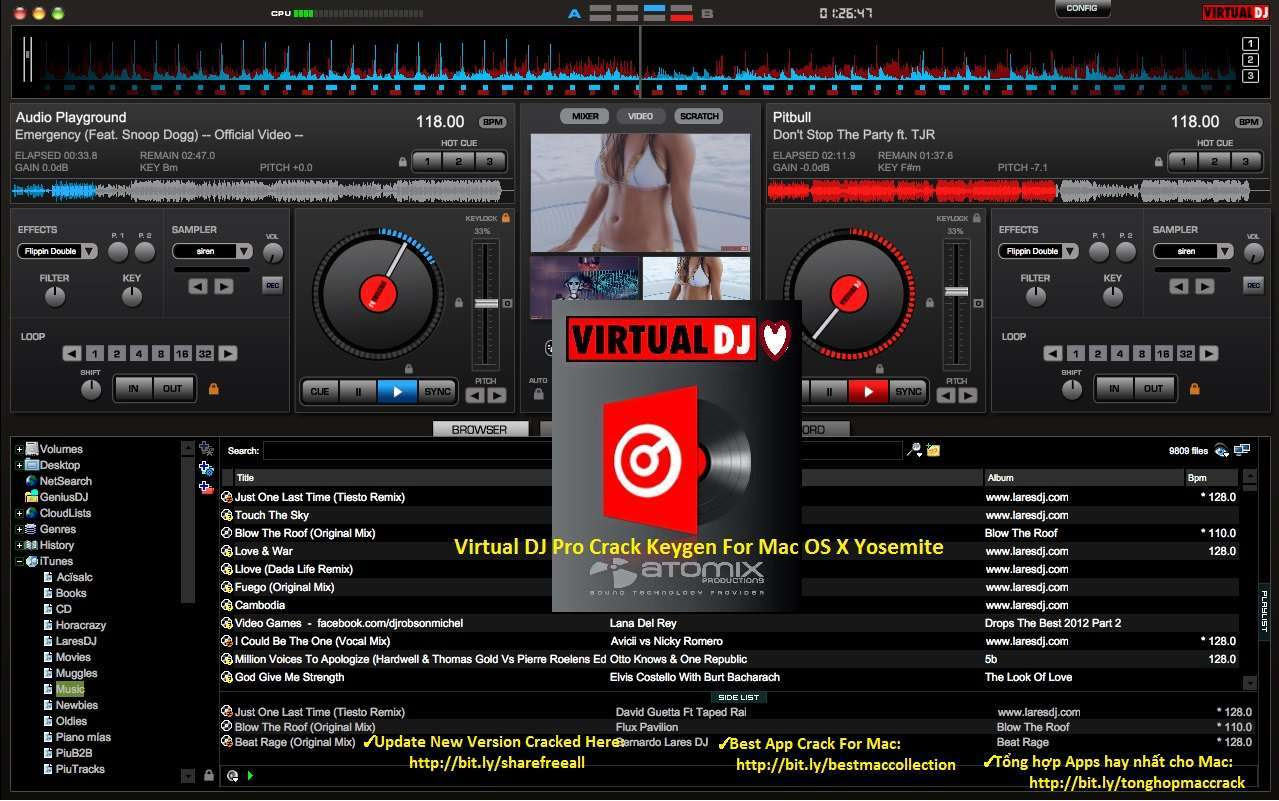Toggle left deck BPM button
The width and height of the screenshot is (1279, 801).
[492, 122]
